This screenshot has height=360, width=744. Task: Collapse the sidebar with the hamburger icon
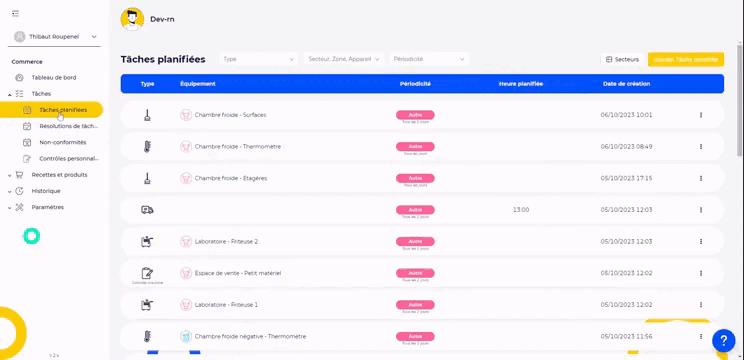coord(15,13)
